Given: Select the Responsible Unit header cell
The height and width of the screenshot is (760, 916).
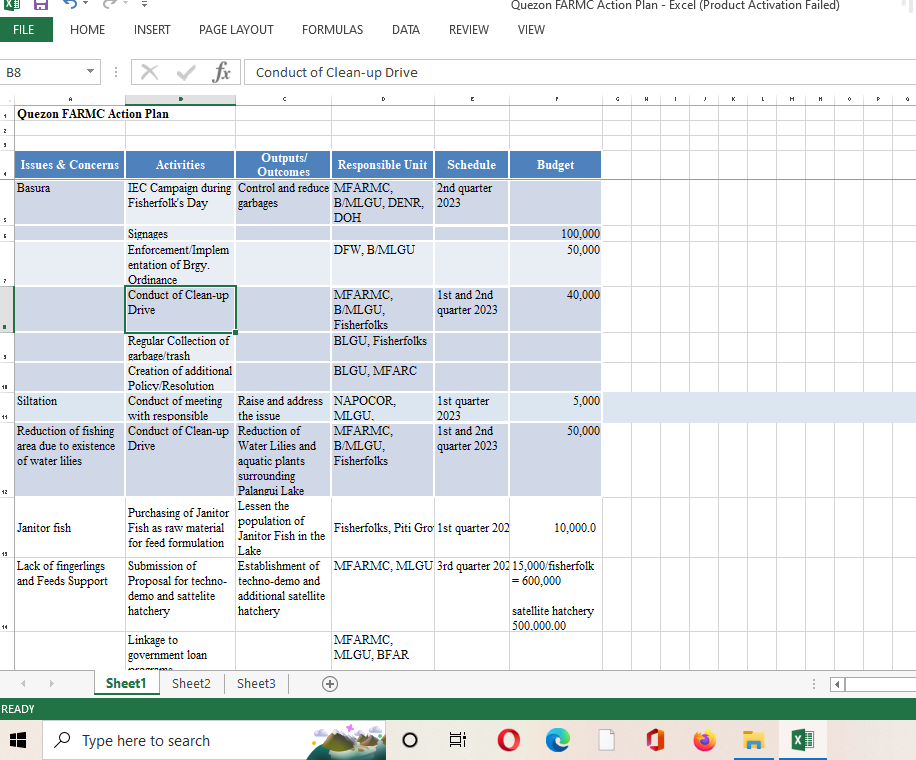Looking at the screenshot, I should pyautogui.click(x=382, y=165).
